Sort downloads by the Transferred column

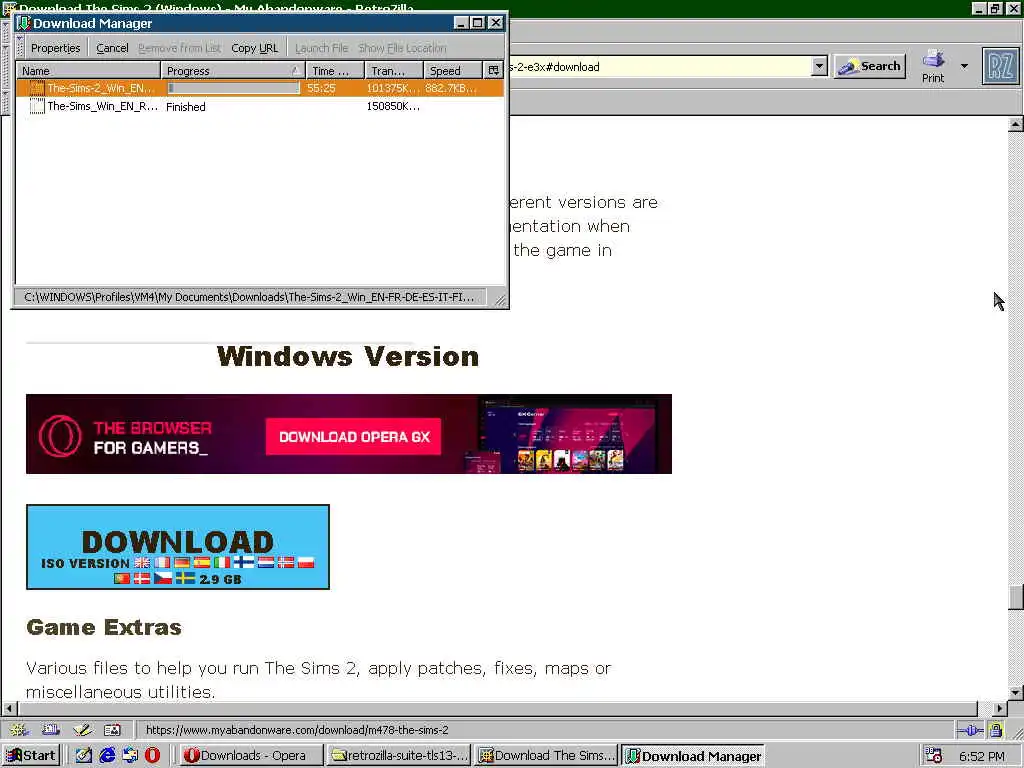click(394, 71)
